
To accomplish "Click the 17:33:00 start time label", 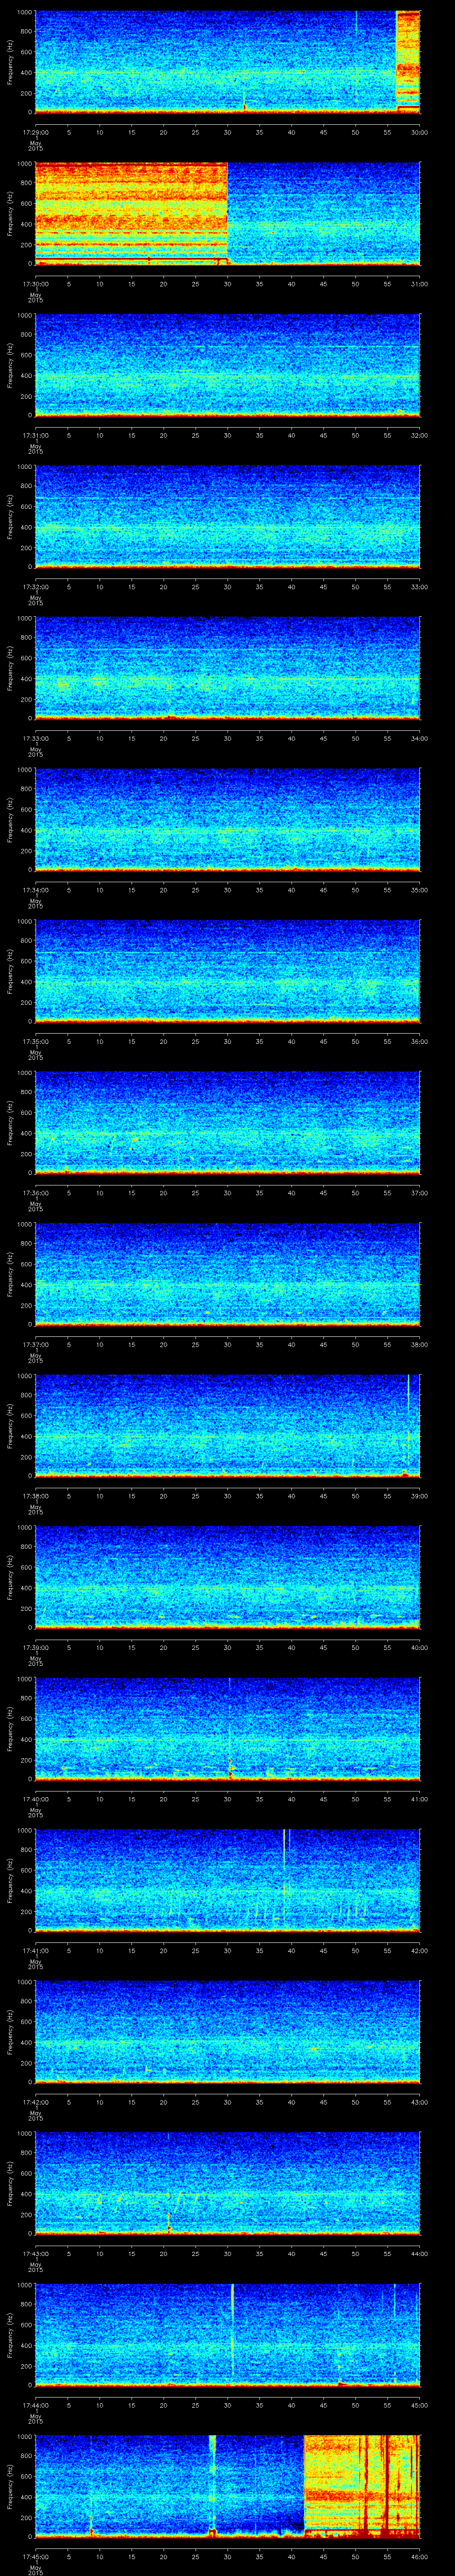I will [x=35, y=738].
